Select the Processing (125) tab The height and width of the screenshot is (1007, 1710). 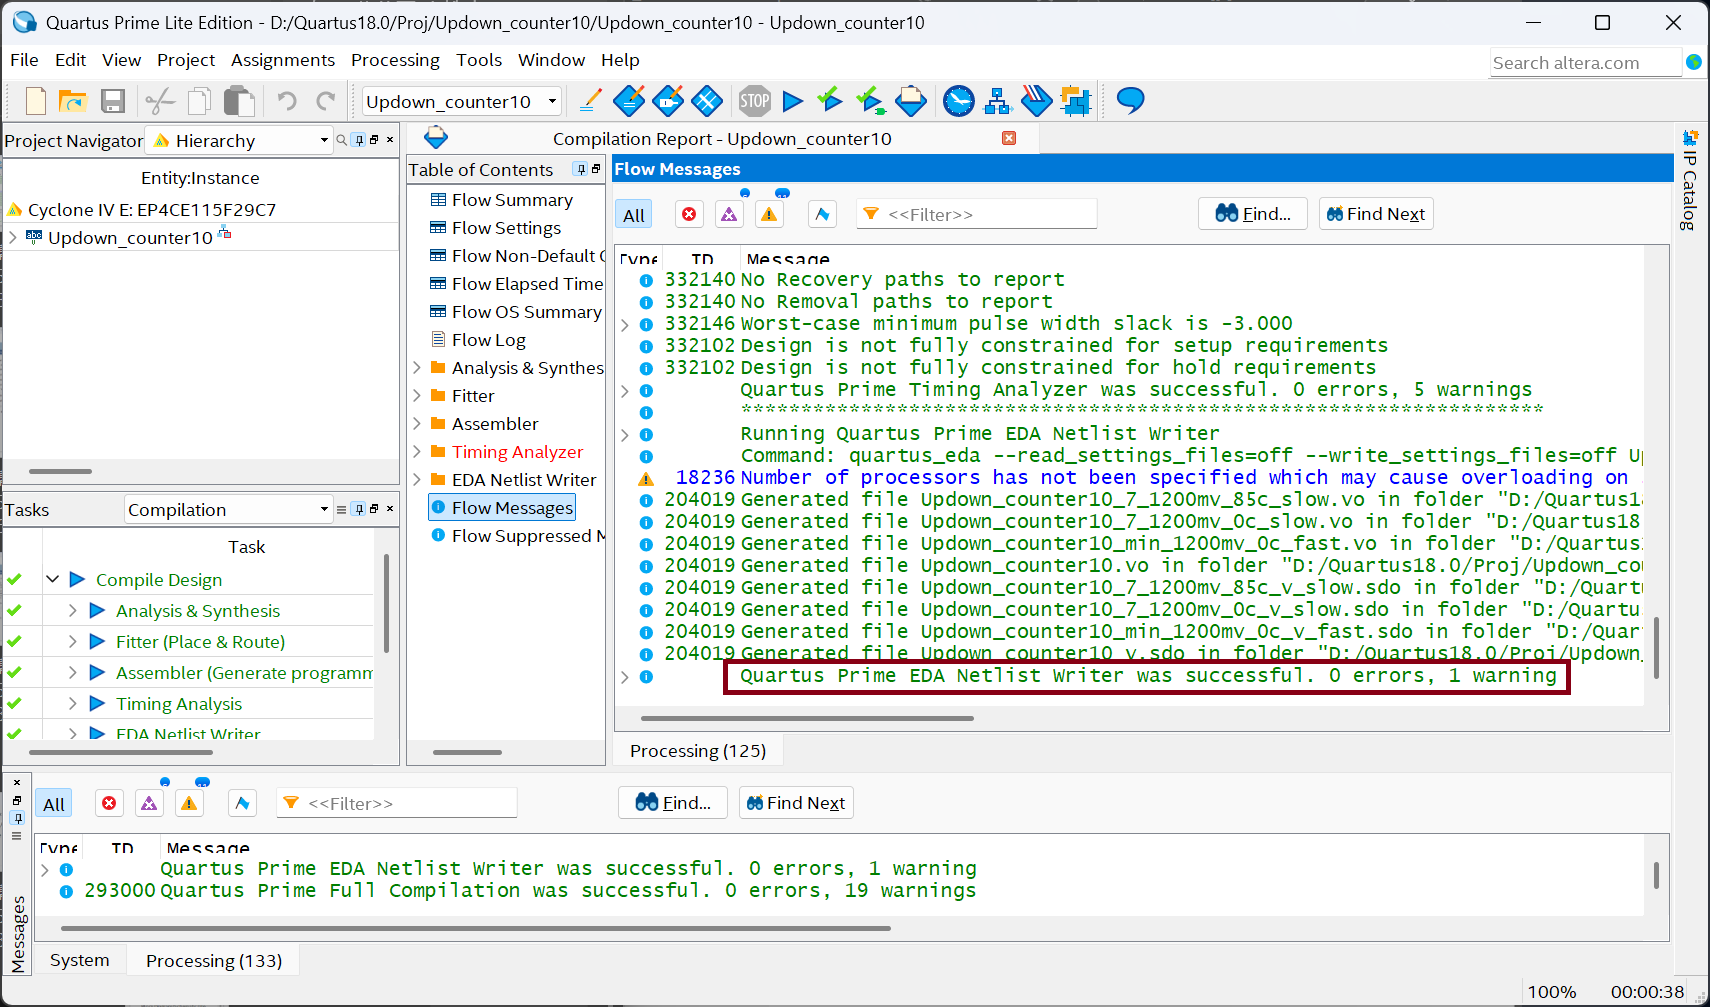coord(698,750)
